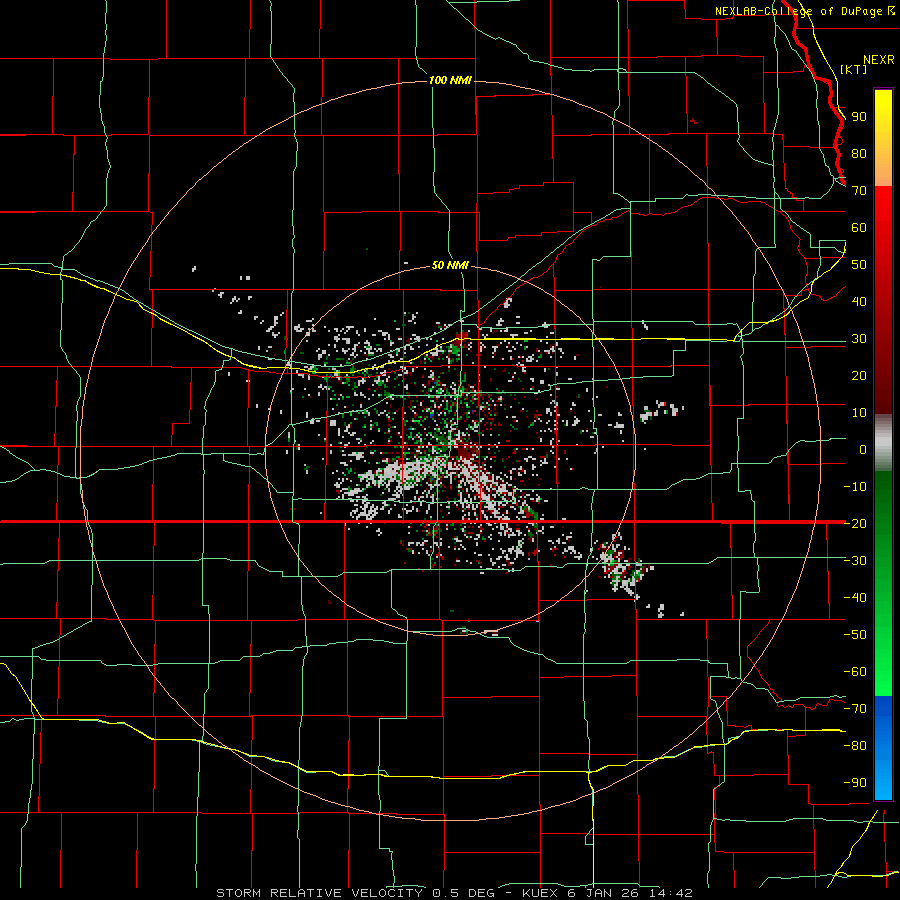Click the -90 value on the velocity scale
Screen dimensions: 900x900
855,783
